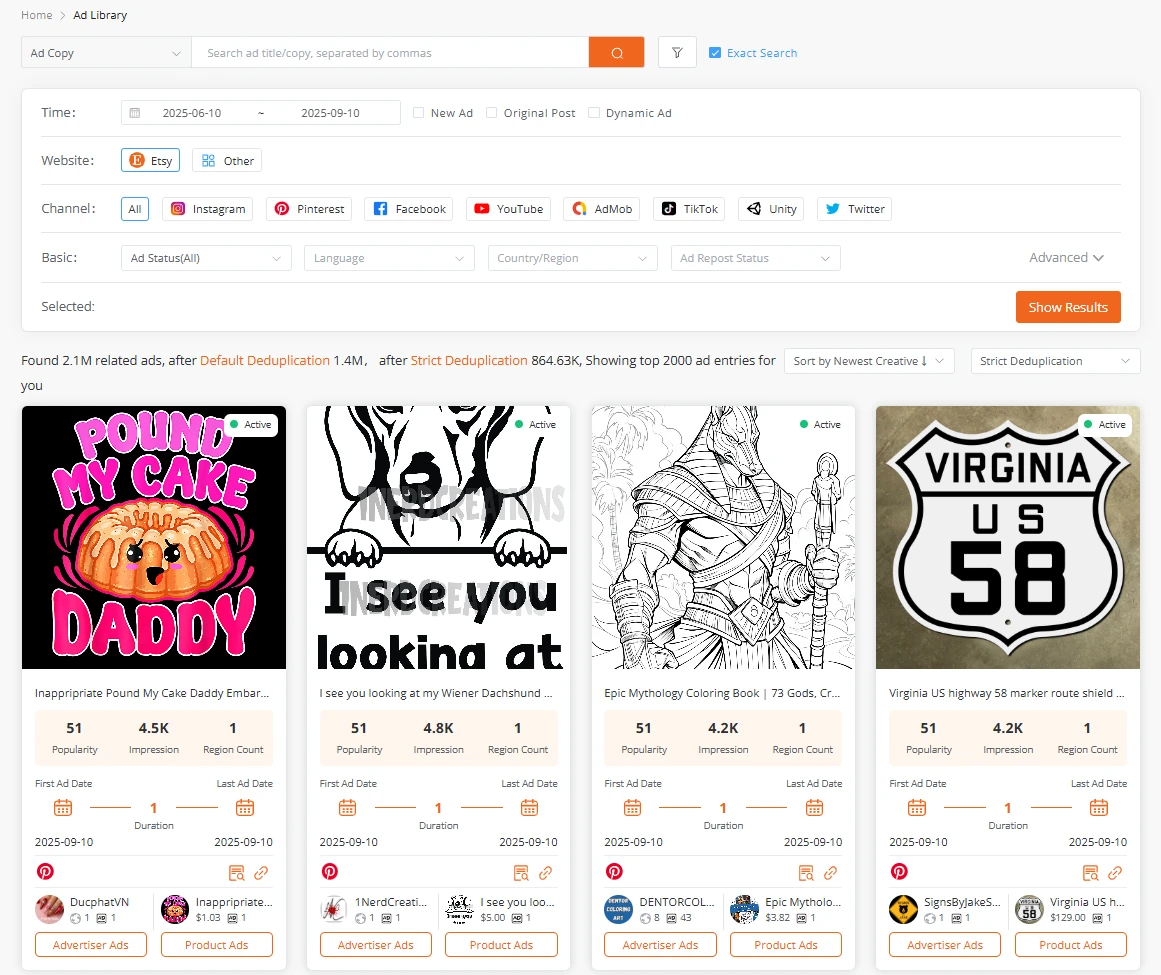Click Pinterest icon on Pound My Cake card
The width and height of the screenshot is (1161, 975).
click(45, 872)
